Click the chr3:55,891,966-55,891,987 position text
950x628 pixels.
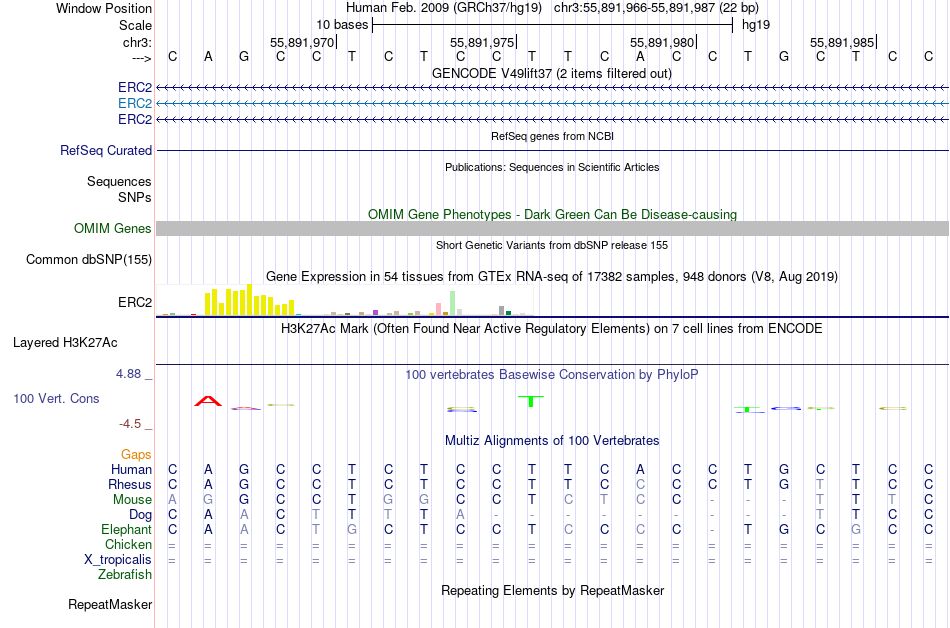coord(656,8)
